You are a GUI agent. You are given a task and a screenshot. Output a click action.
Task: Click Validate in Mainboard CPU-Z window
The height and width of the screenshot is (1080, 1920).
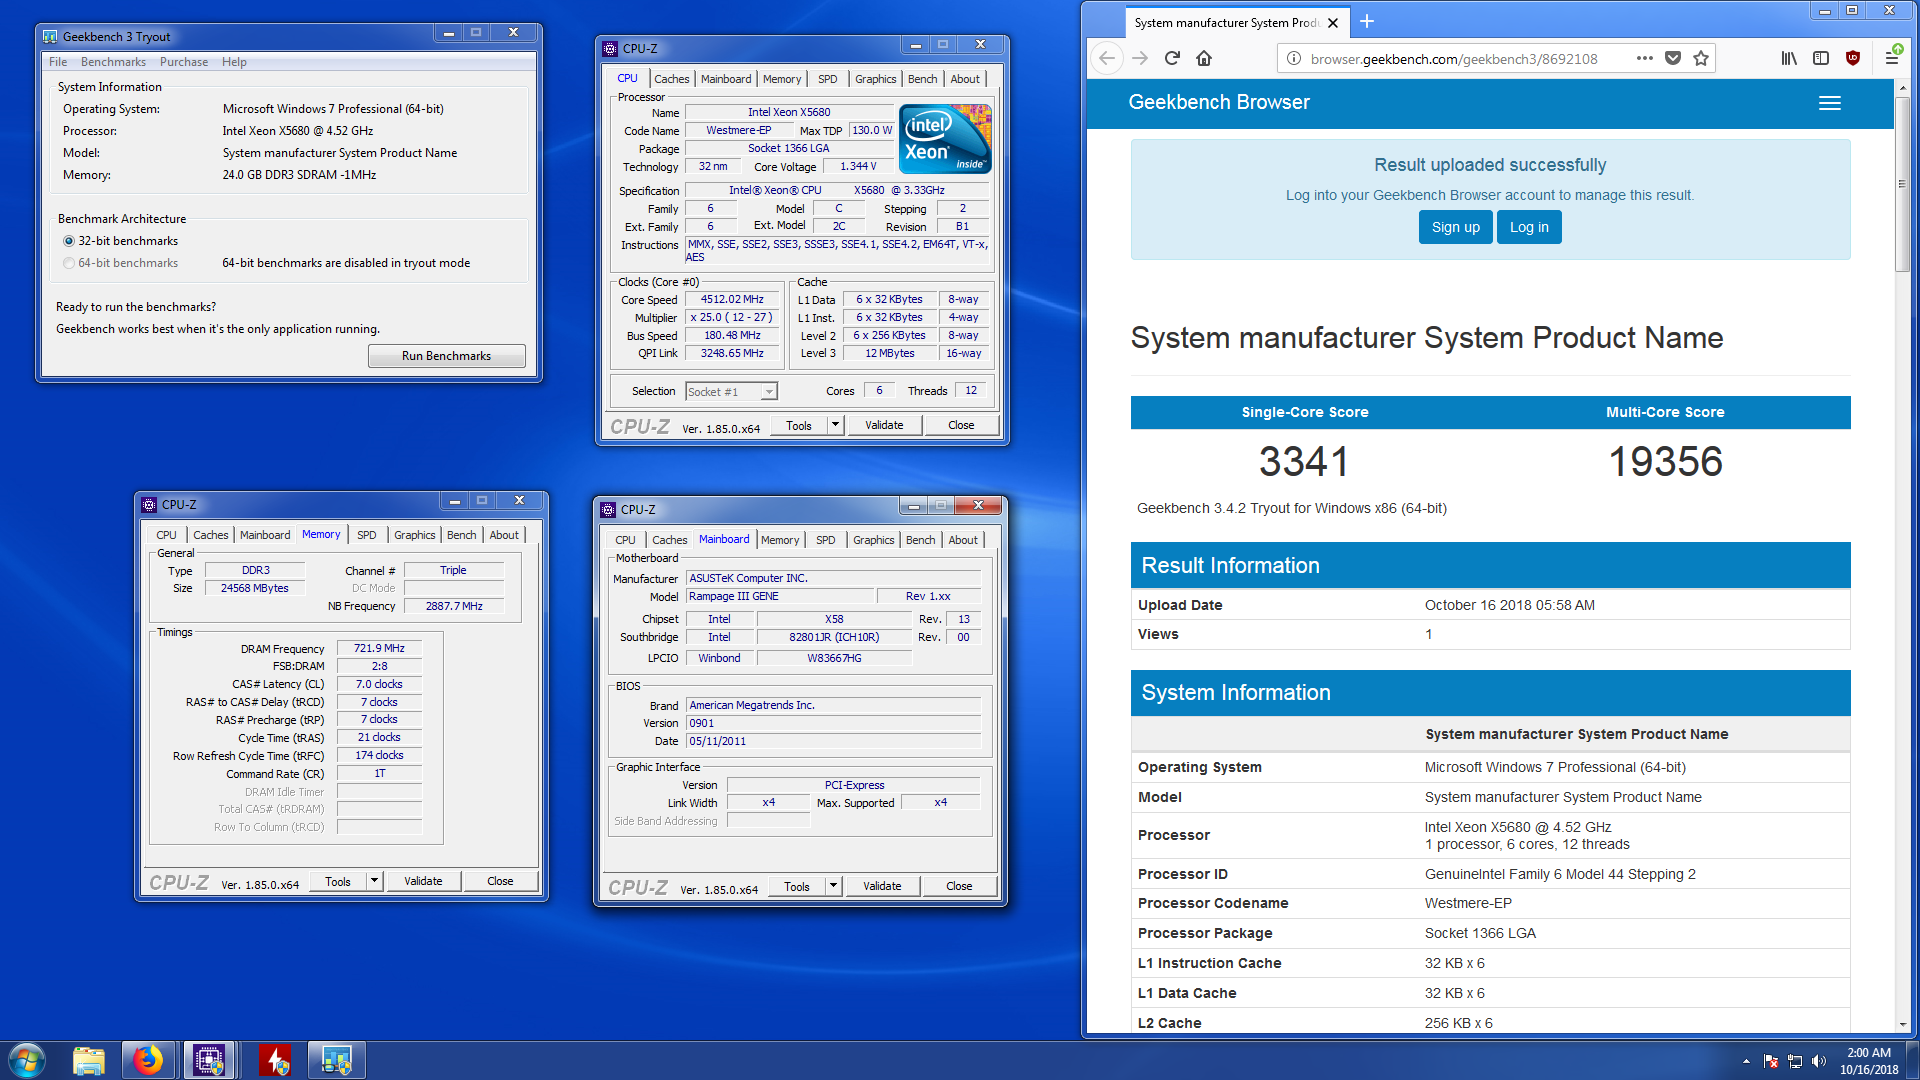coord(882,886)
